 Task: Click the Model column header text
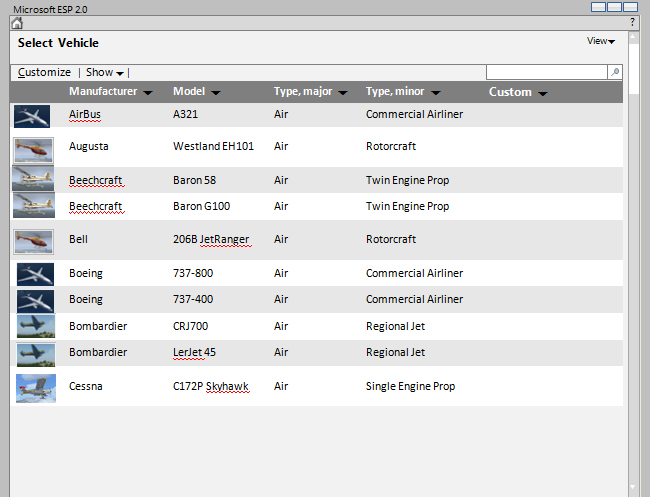point(189,92)
